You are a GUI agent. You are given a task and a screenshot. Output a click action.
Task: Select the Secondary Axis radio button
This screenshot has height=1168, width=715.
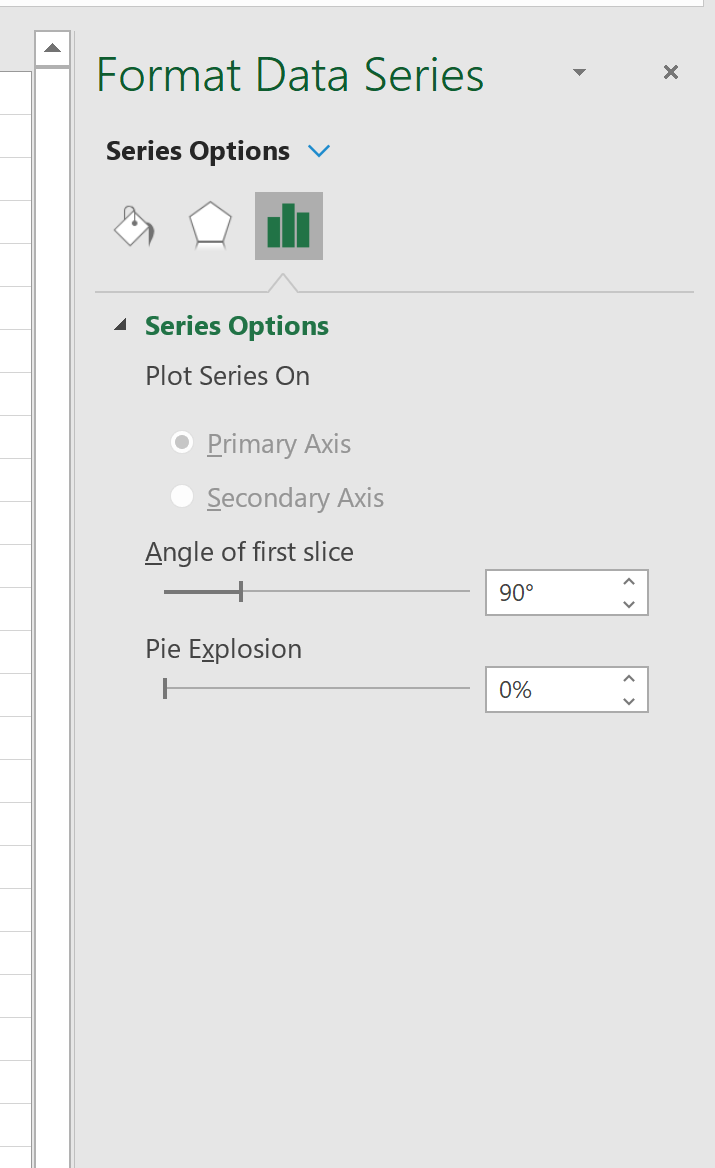[181, 497]
